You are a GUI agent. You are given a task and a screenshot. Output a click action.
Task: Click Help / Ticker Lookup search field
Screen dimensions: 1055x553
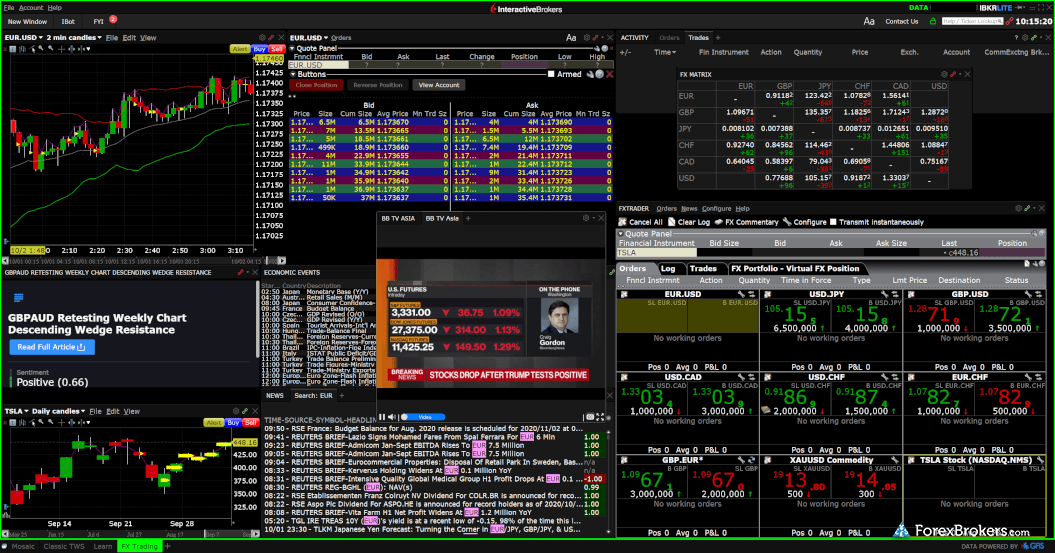pos(972,22)
